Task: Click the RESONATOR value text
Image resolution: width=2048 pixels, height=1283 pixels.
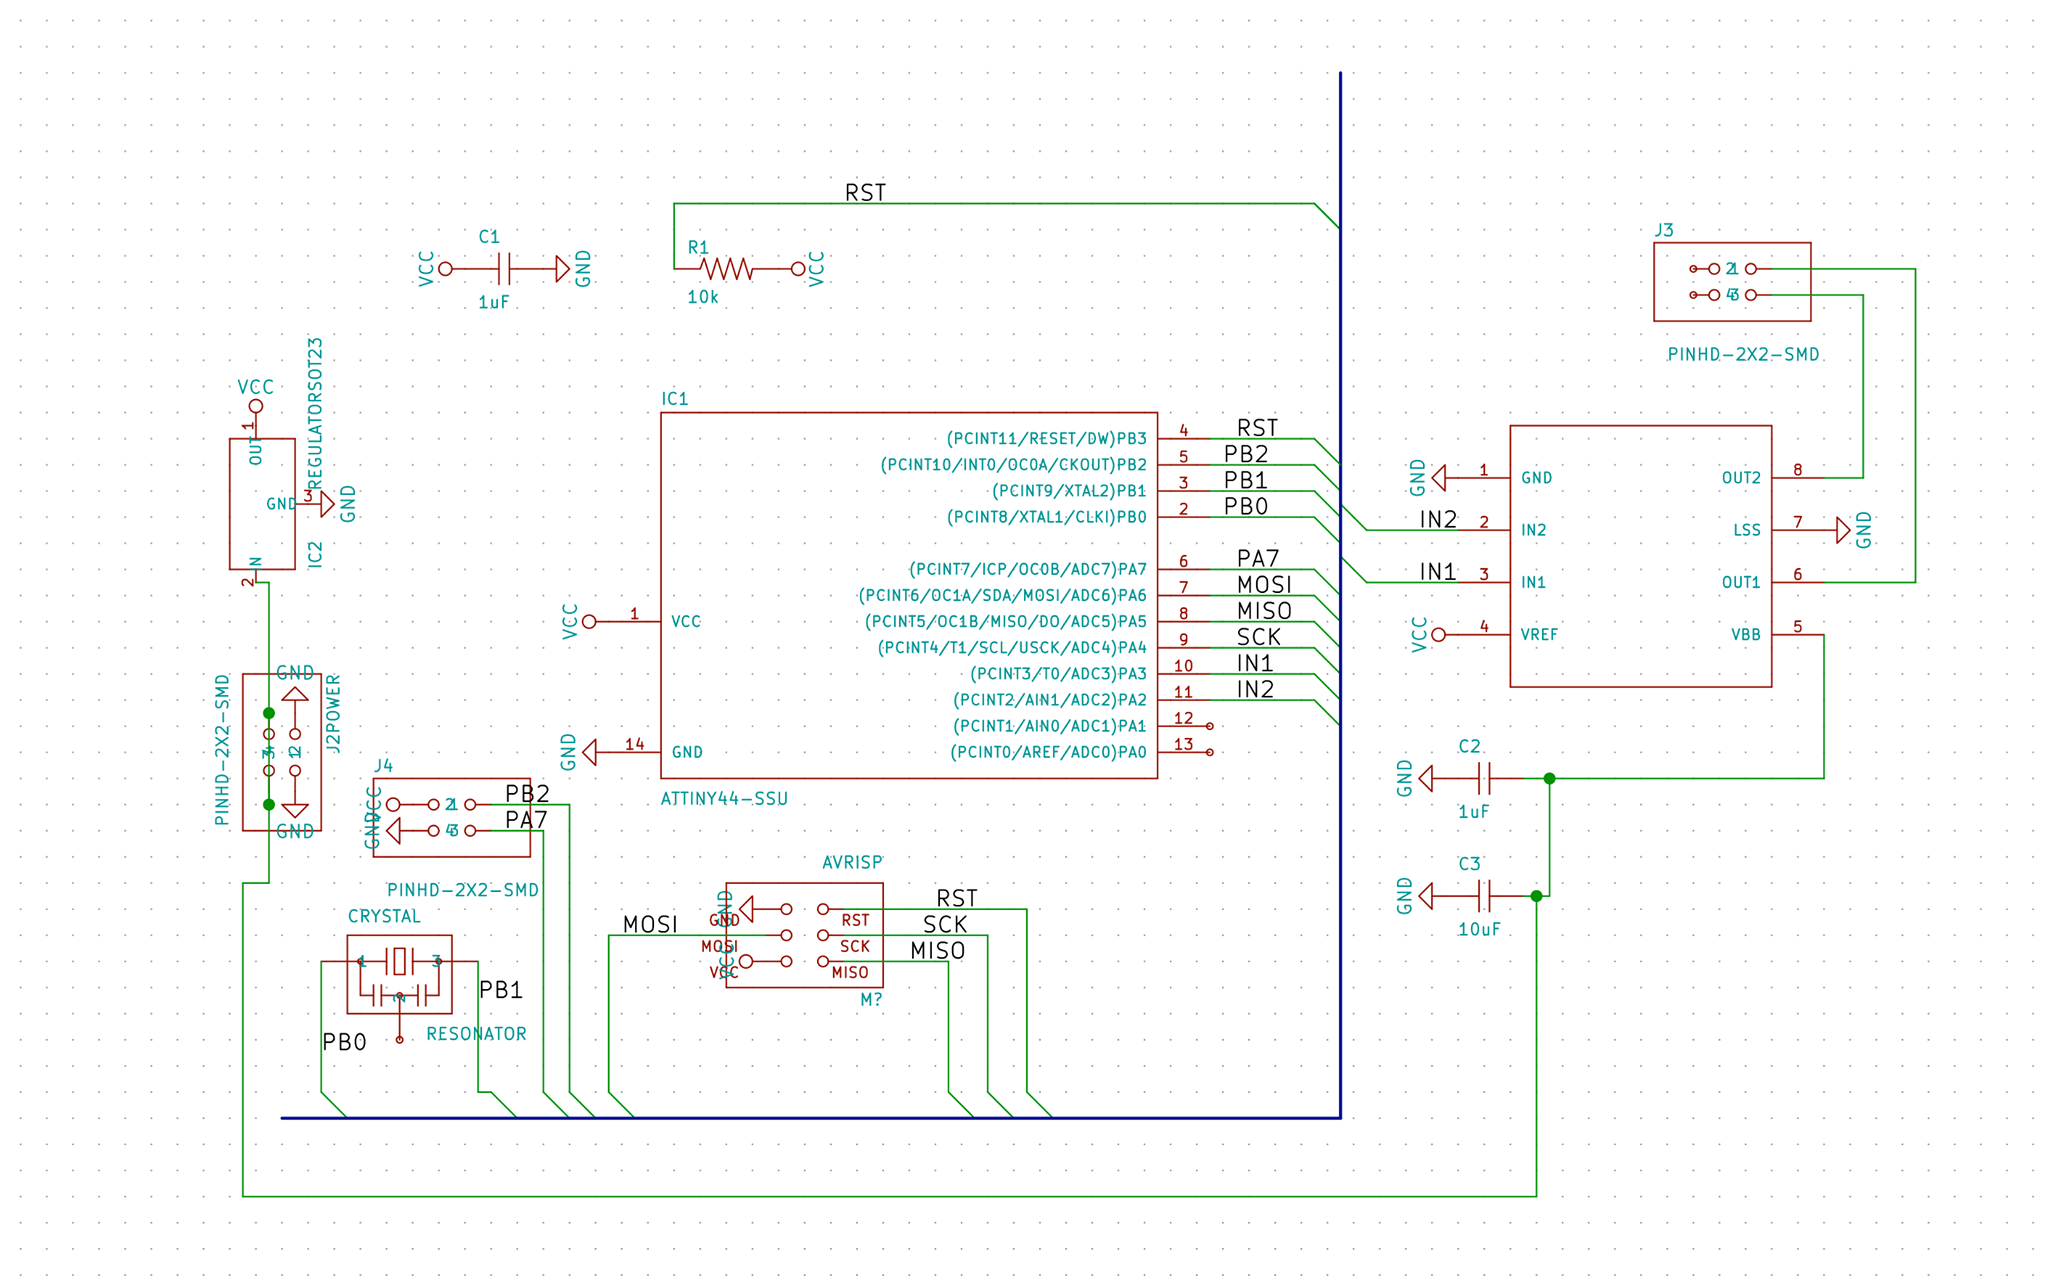Action: pyautogui.click(x=476, y=1034)
